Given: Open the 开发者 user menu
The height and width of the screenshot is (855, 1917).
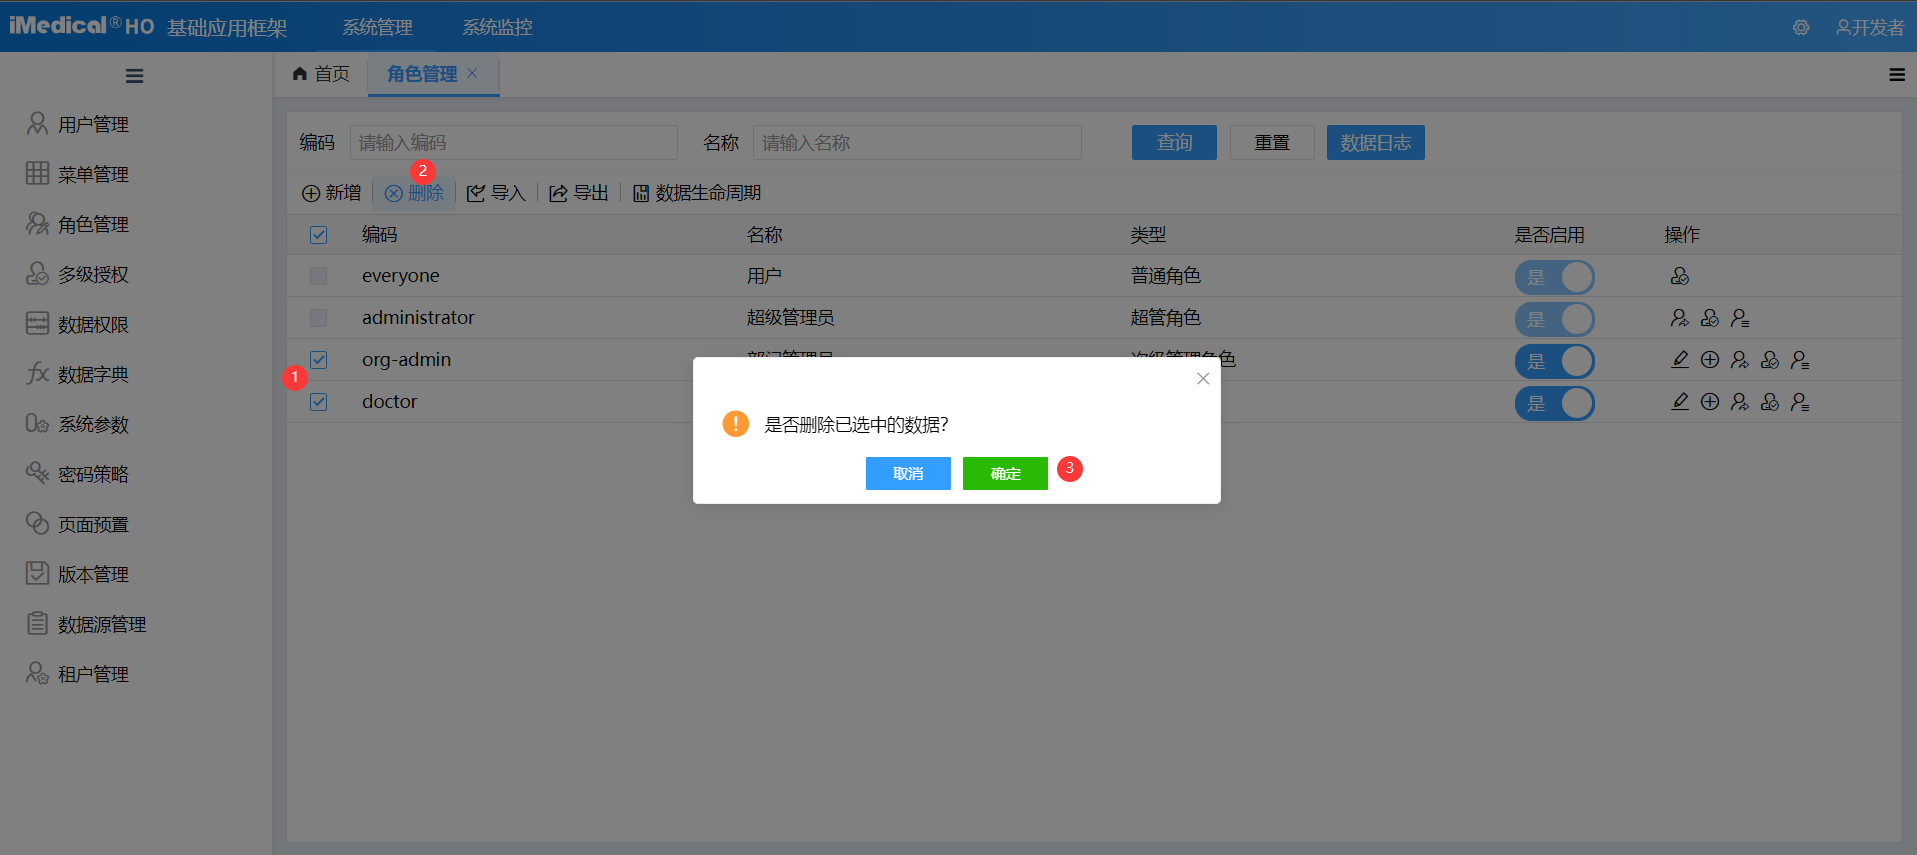Looking at the screenshot, I should pyautogui.click(x=1869, y=27).
